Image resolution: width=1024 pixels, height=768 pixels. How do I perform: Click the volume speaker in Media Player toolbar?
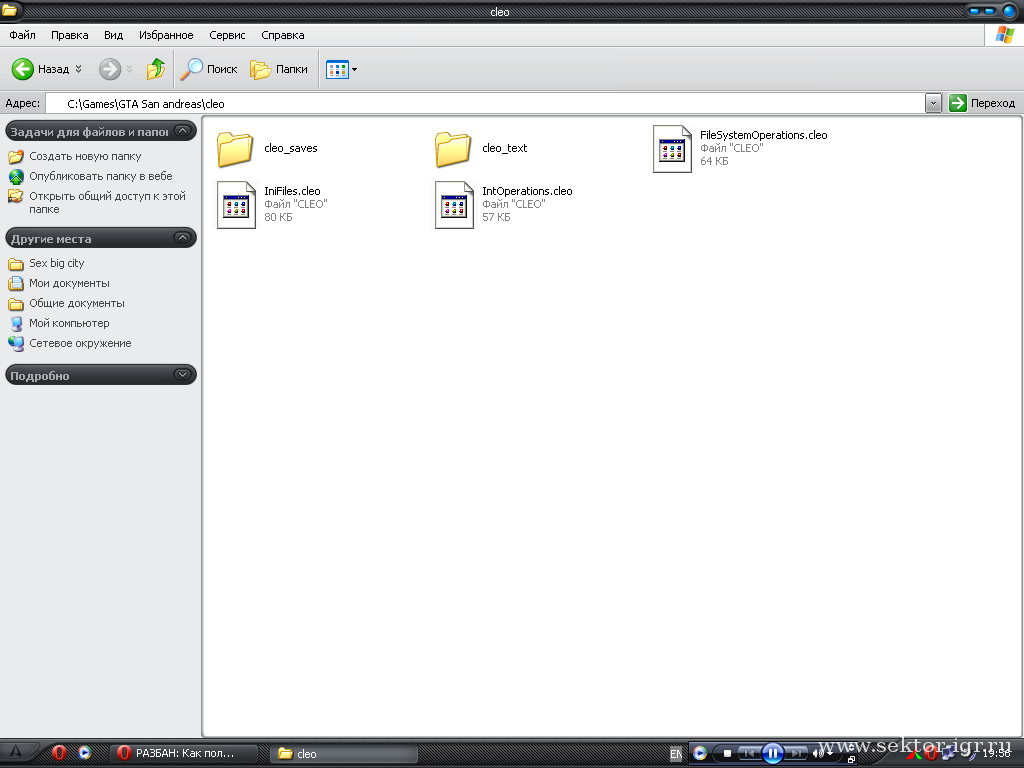point(816,754)
